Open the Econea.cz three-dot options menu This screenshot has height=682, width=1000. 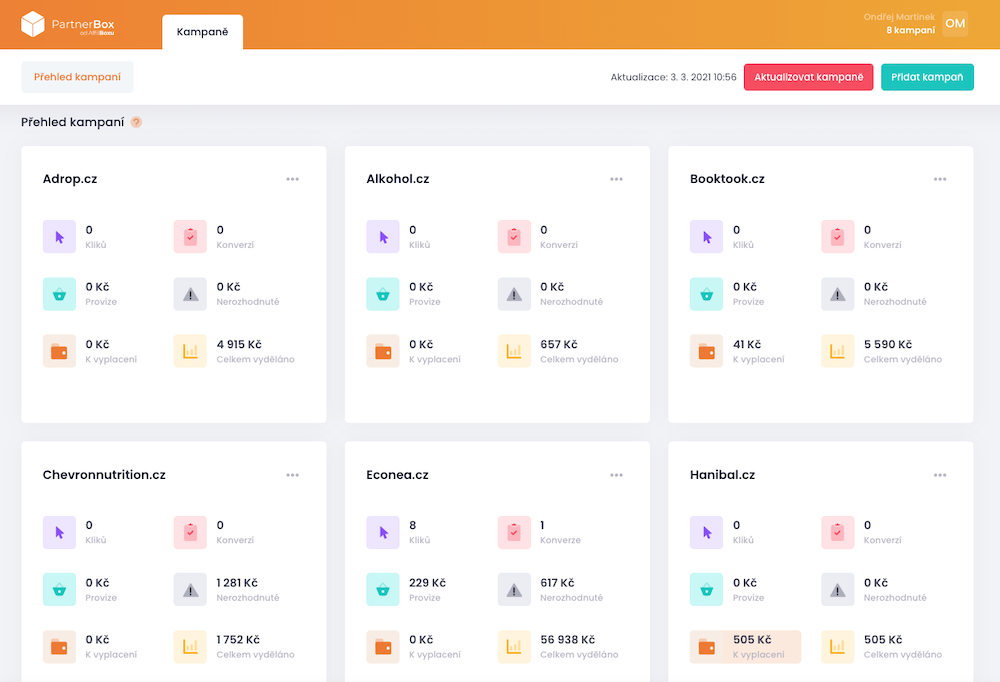(617, 475)
